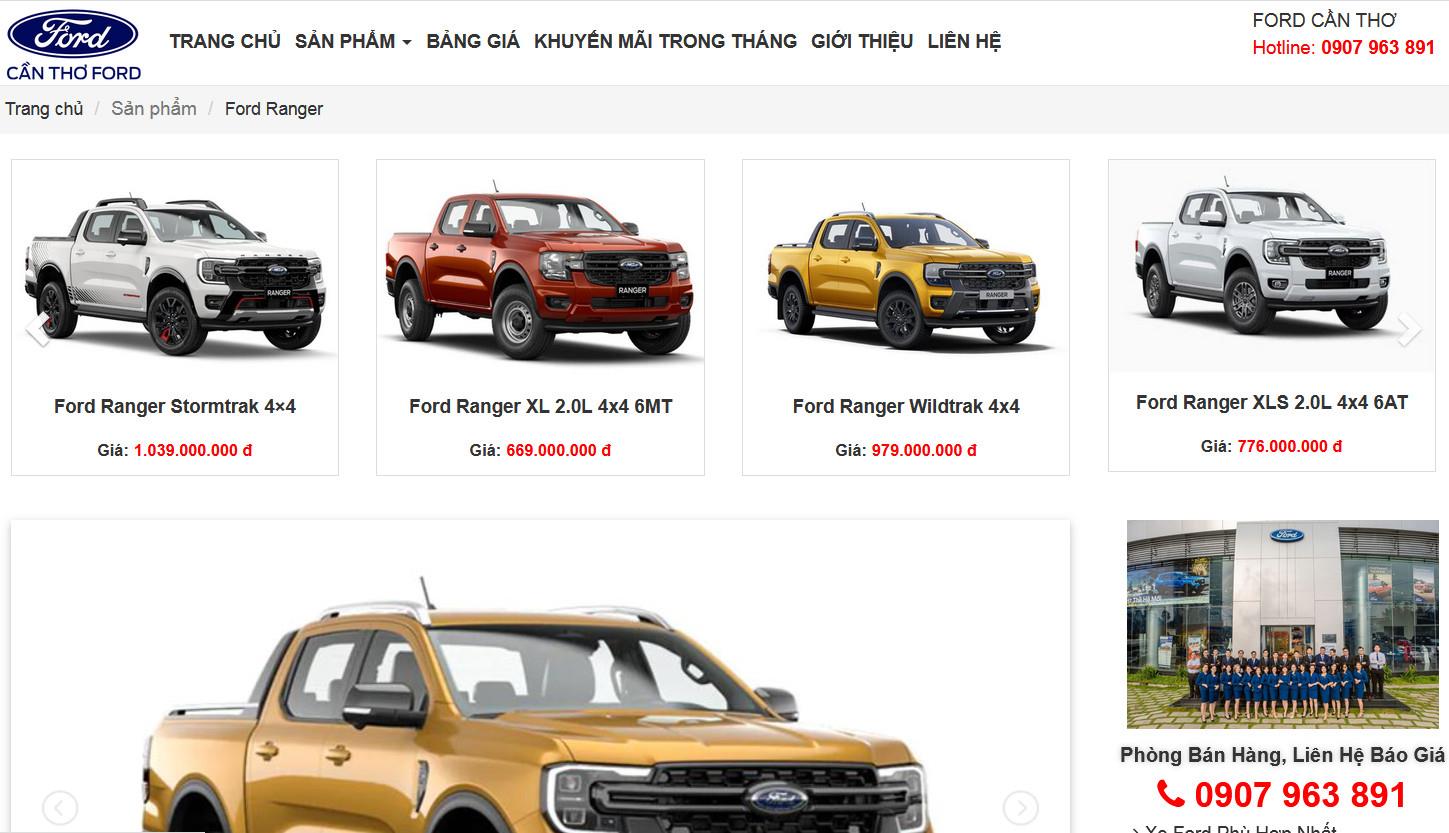Image resolution: width=1449 pixels, height=833 pixels.
Task: Click the Ford Cần Thơ logo
Action: pyautogui.click(x=73, y=45)
